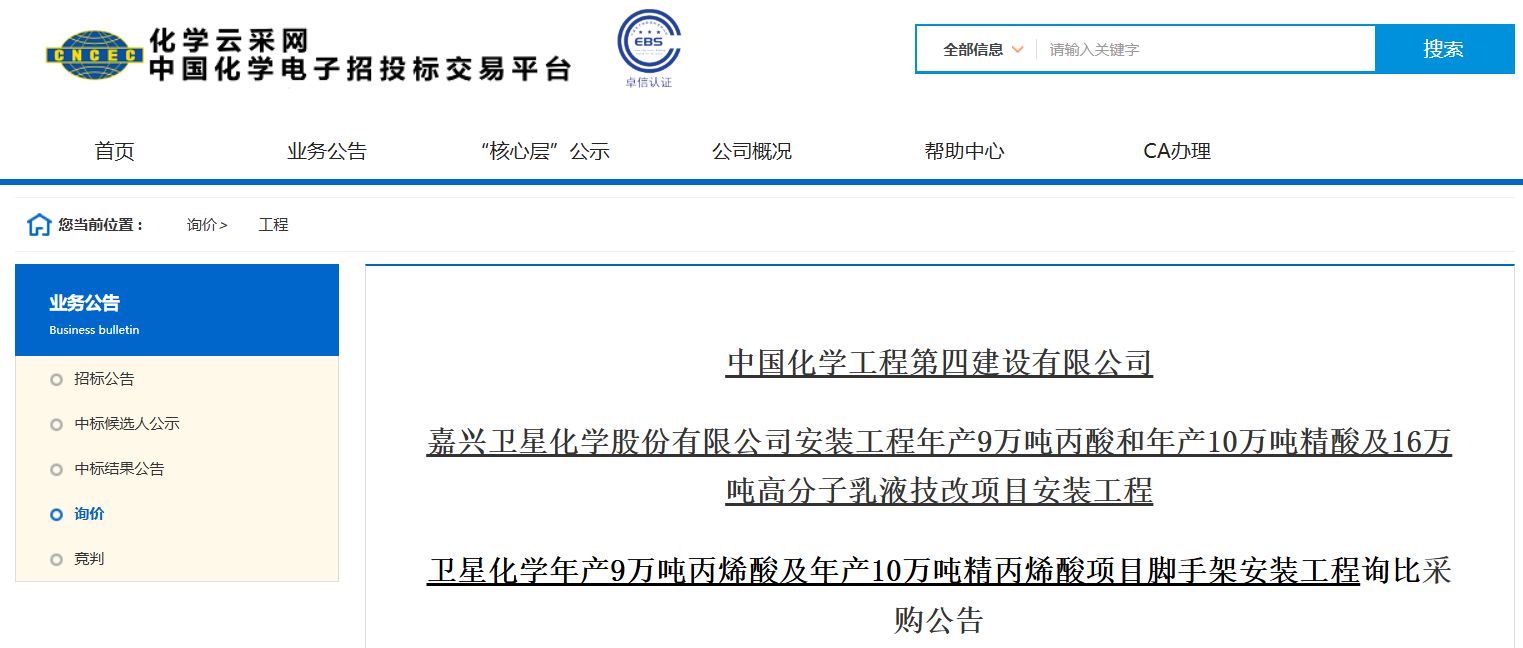Open the CA办理 navigation item

click(x=1177, y=151)
